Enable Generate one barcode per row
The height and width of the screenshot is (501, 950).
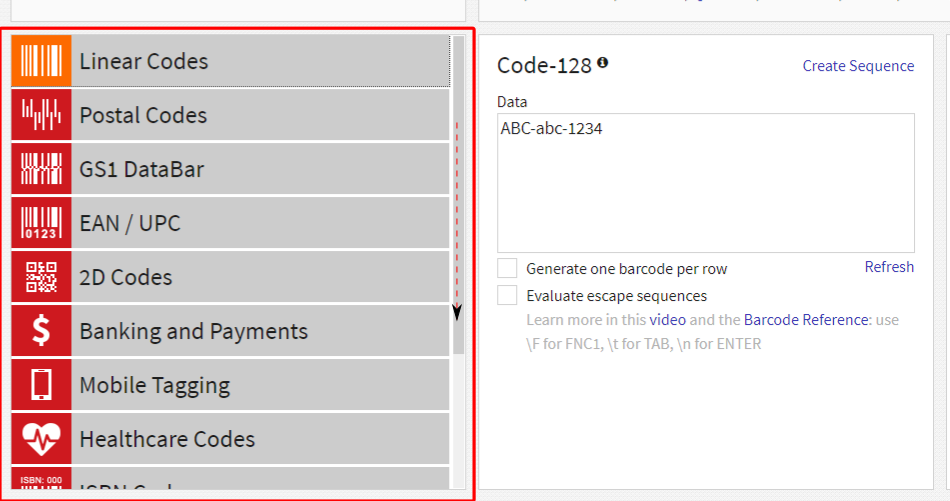click(508, 269)
